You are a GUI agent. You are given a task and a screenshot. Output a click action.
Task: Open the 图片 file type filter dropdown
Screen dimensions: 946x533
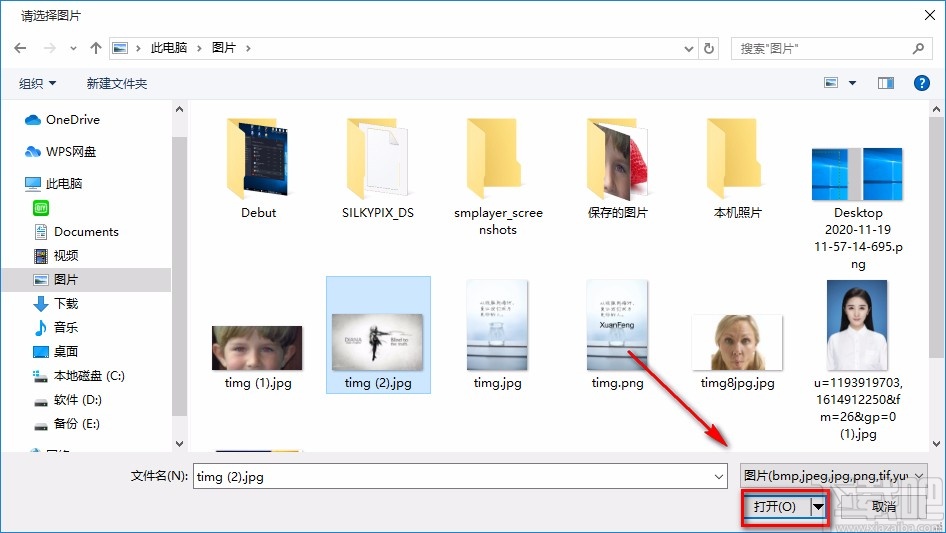click(x=833, y=476)
